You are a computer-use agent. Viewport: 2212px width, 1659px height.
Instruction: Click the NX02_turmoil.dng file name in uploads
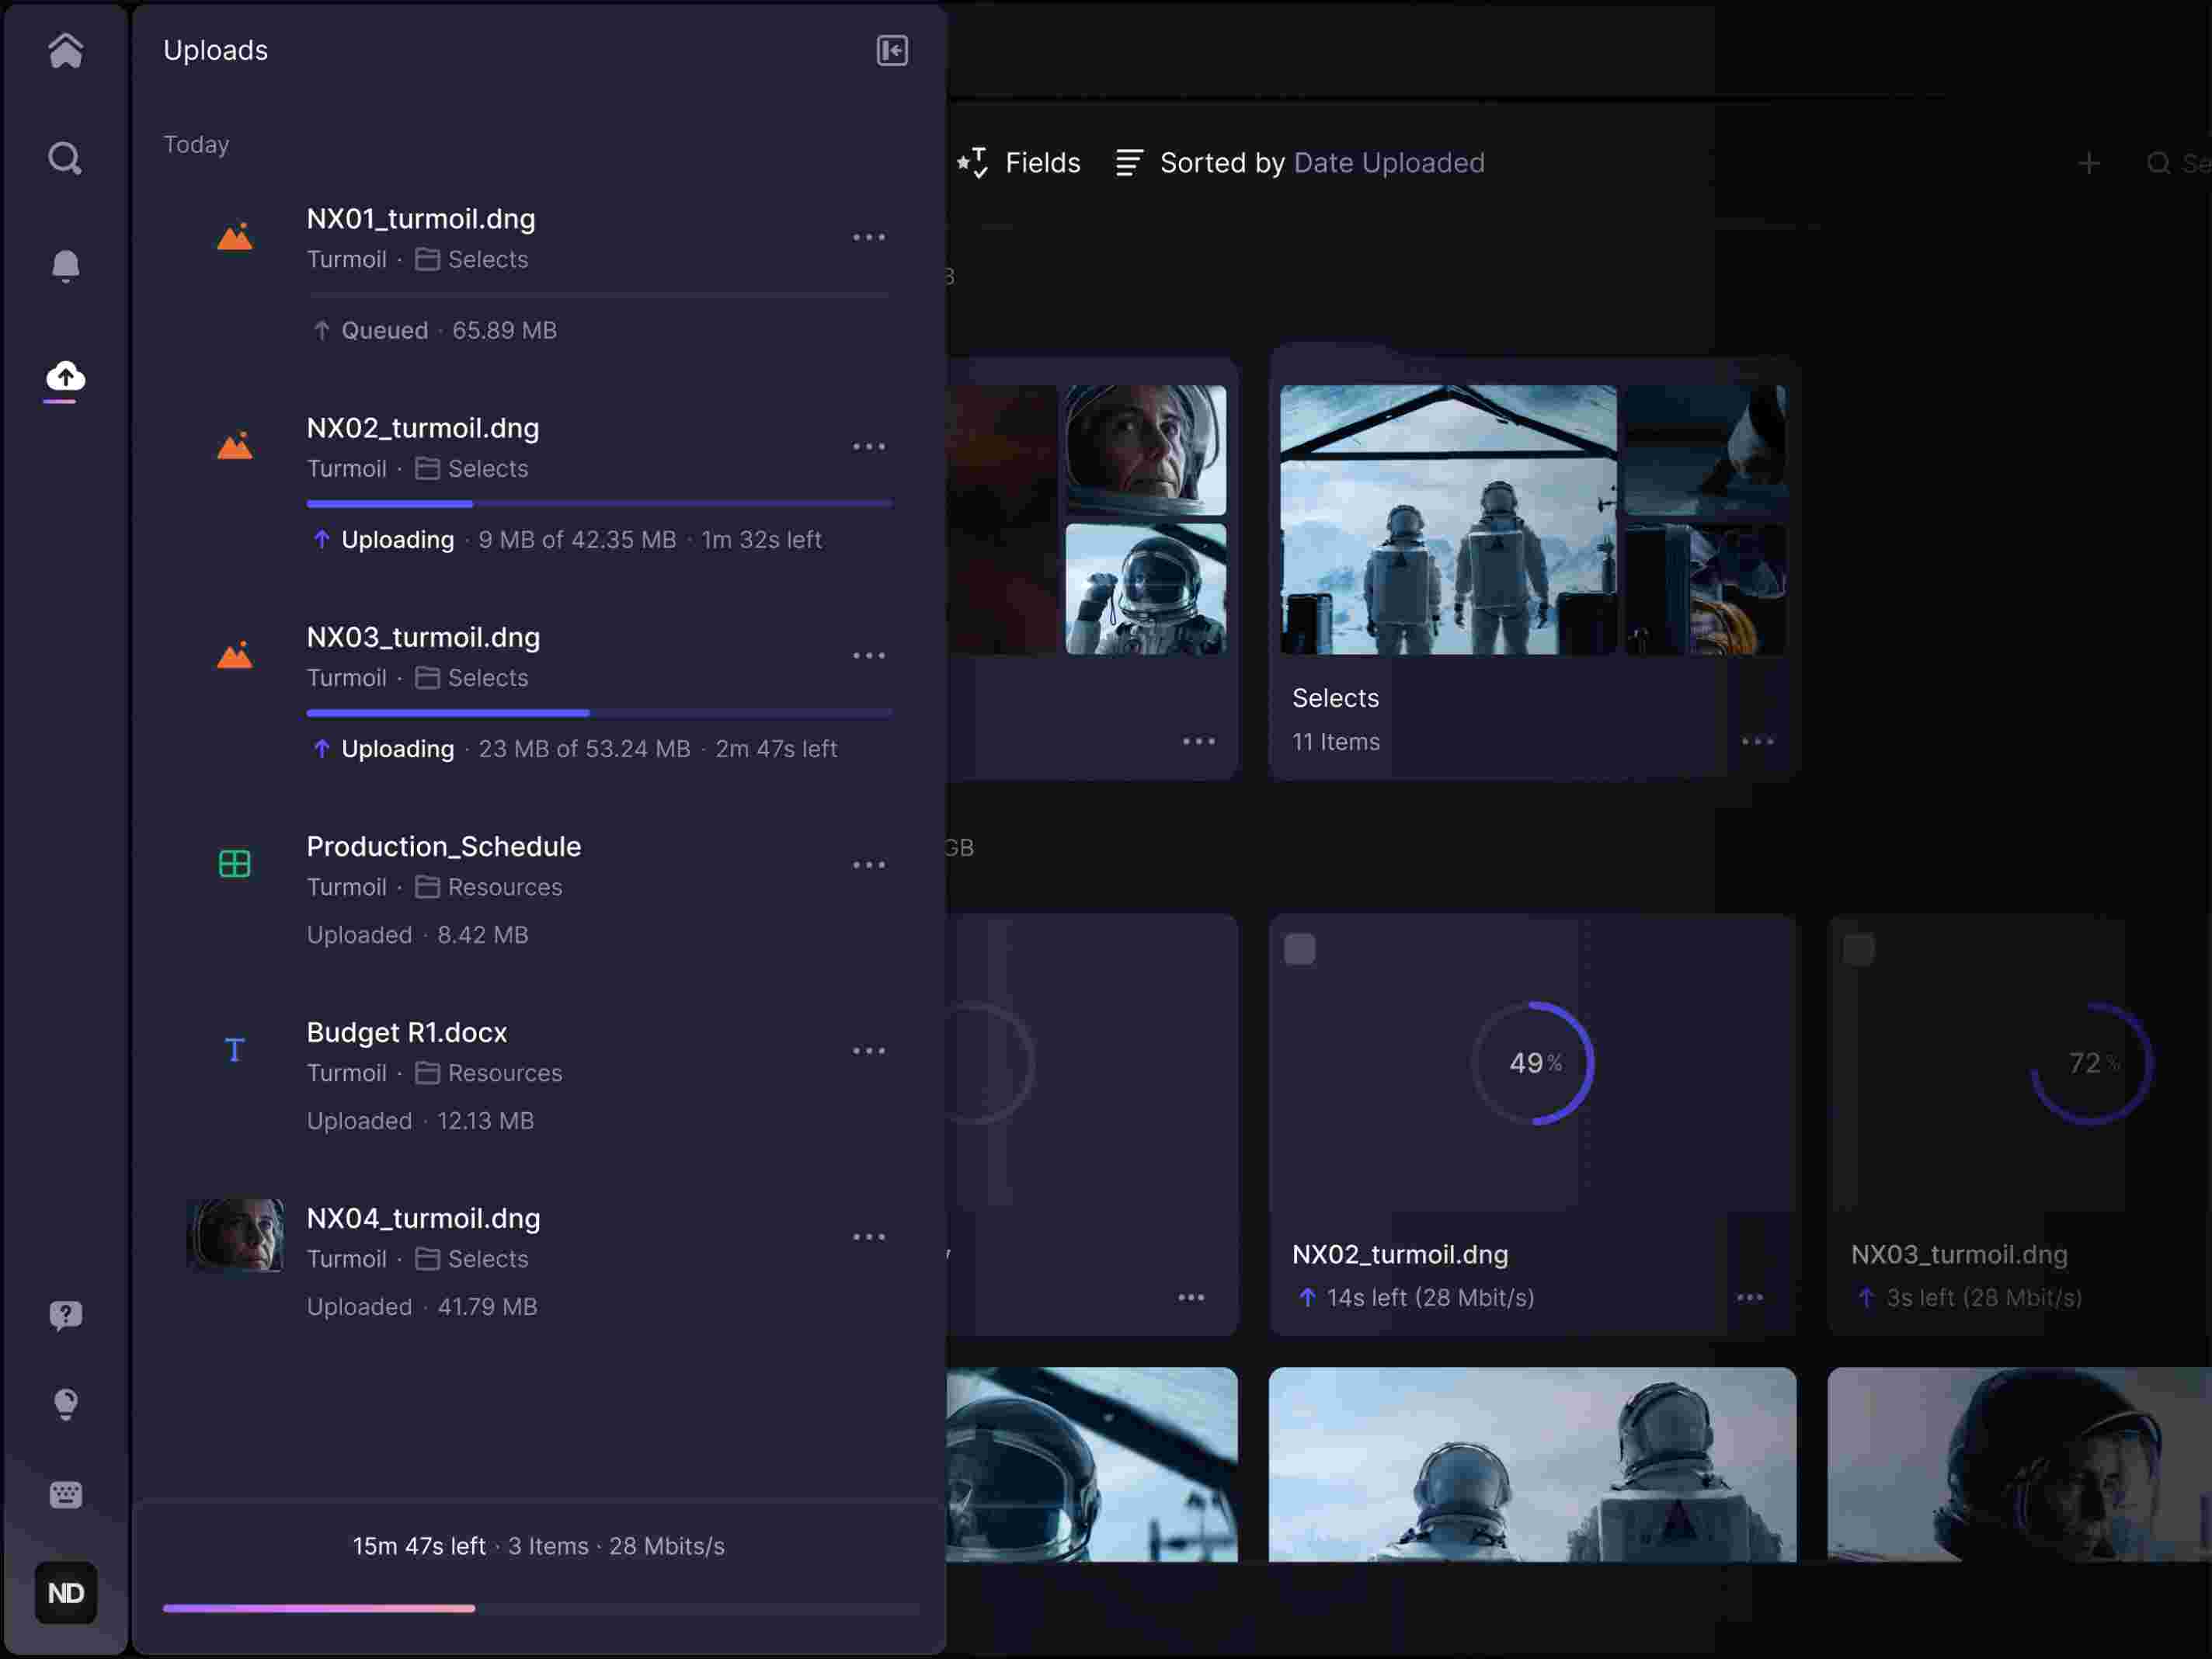pyautogui.click(x=423, y=428)
